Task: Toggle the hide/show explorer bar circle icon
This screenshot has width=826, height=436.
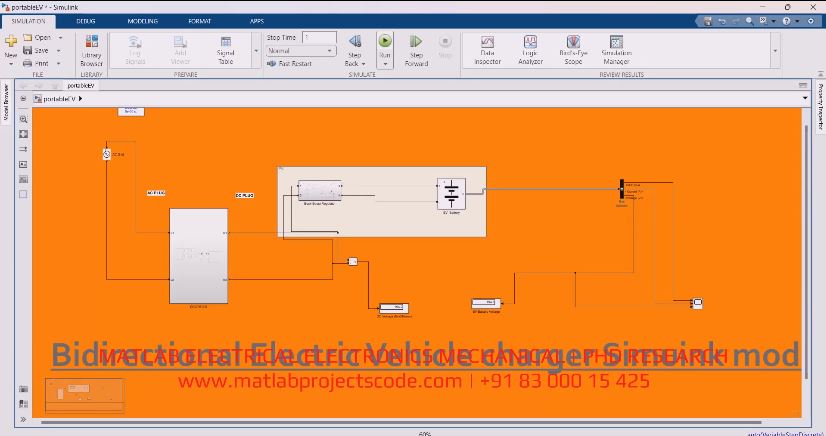Action: pyautogui.click(x=23, y=99)
